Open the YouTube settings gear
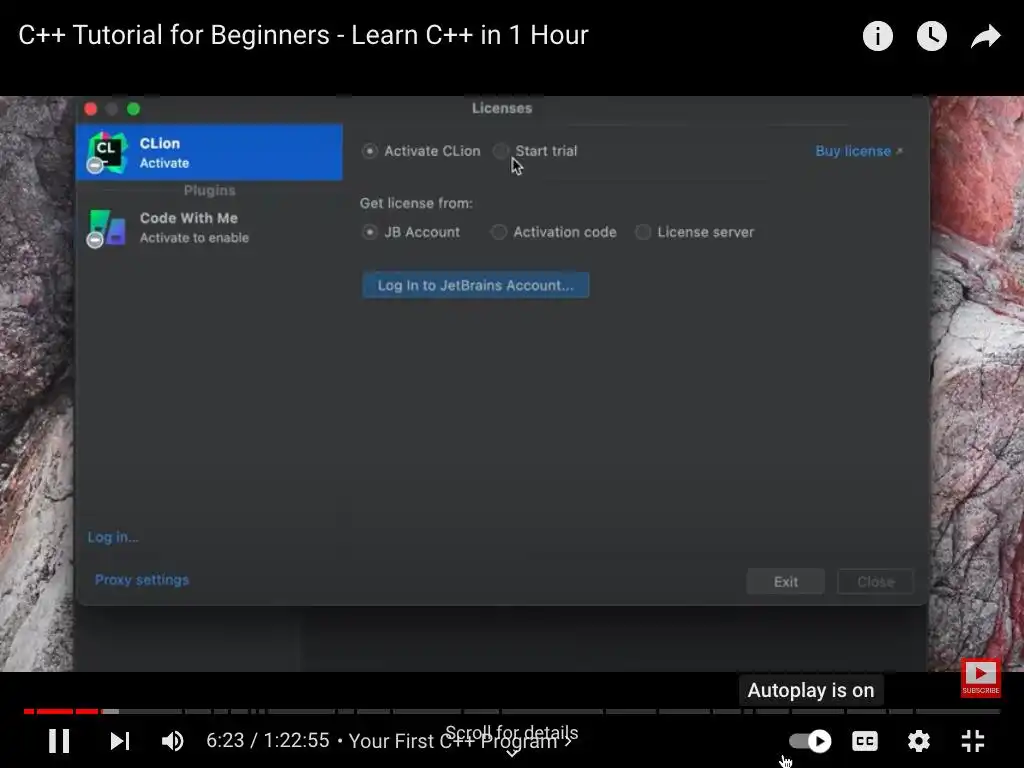Image resolution: width=1024 pixels, height=768 pixels. 919,741
